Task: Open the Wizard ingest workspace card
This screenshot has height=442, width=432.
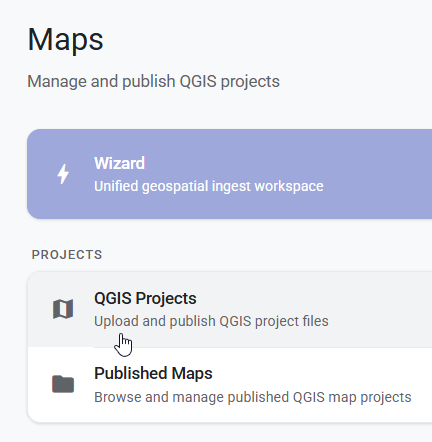Action: [229, 174]
